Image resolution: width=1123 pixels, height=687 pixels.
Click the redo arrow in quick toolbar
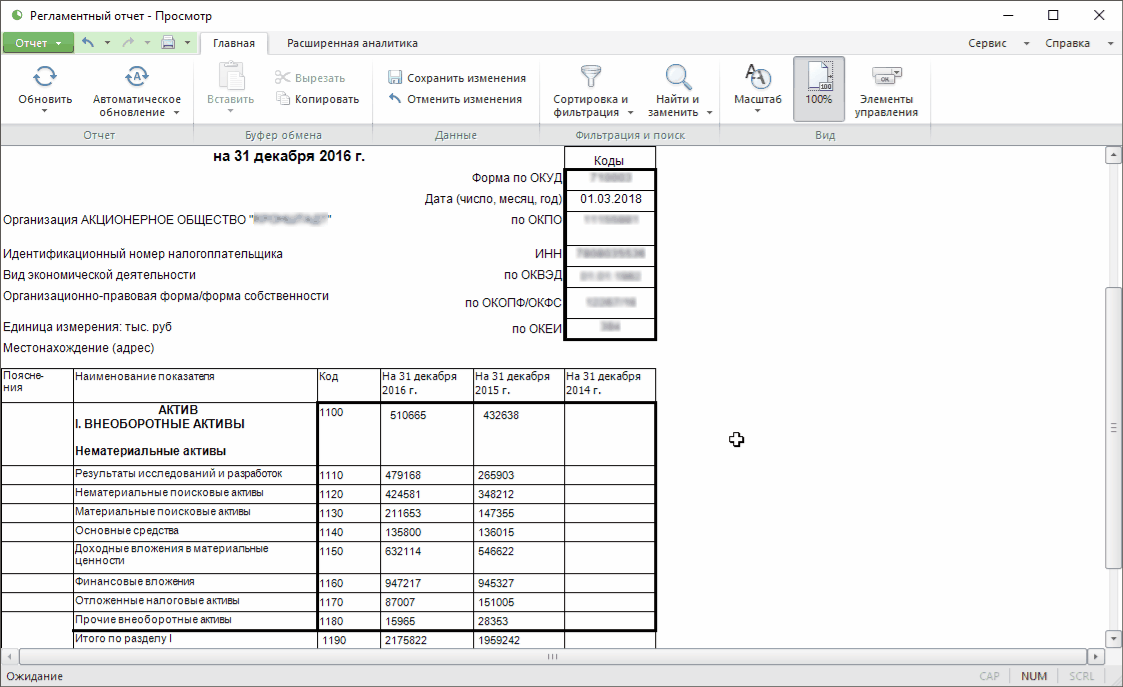[x=128, y=42]
